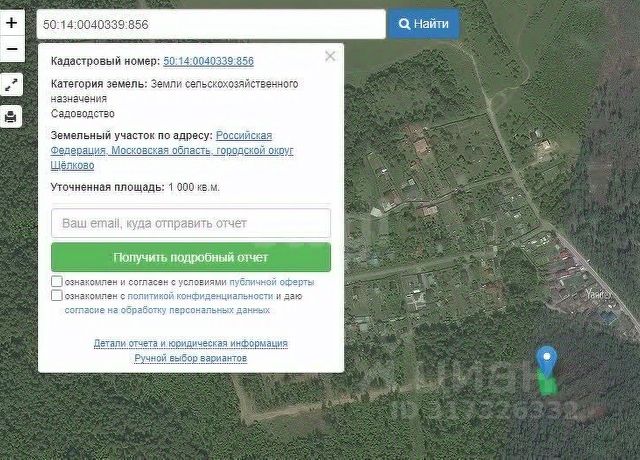Open публичной оферты link
Screen dimensions: 640x460
pos(271,282)
